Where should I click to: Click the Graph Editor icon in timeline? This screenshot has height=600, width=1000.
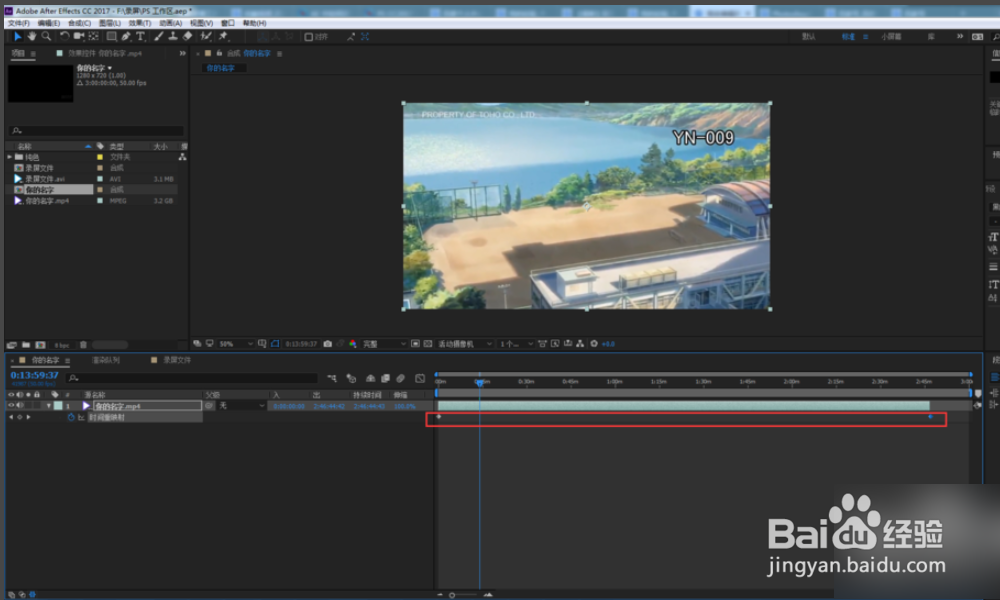point(420,378)
